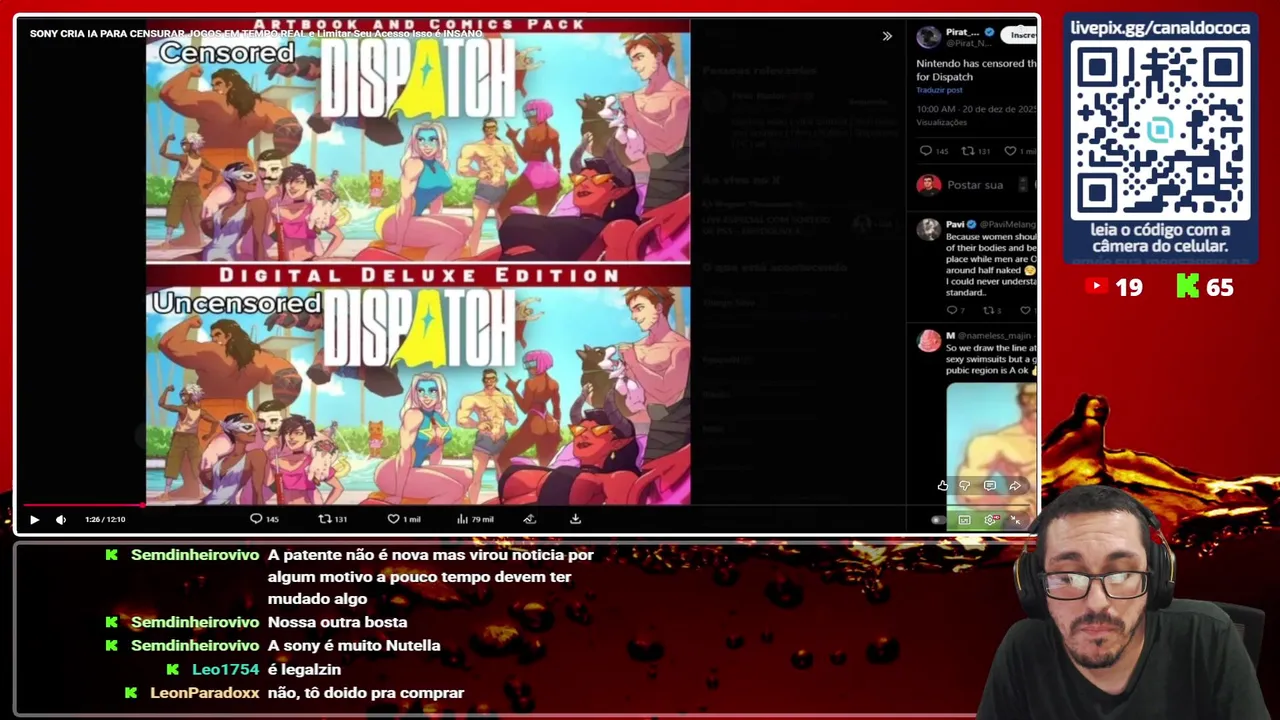Click the thumbs down icon on the video

coord(965,486)
